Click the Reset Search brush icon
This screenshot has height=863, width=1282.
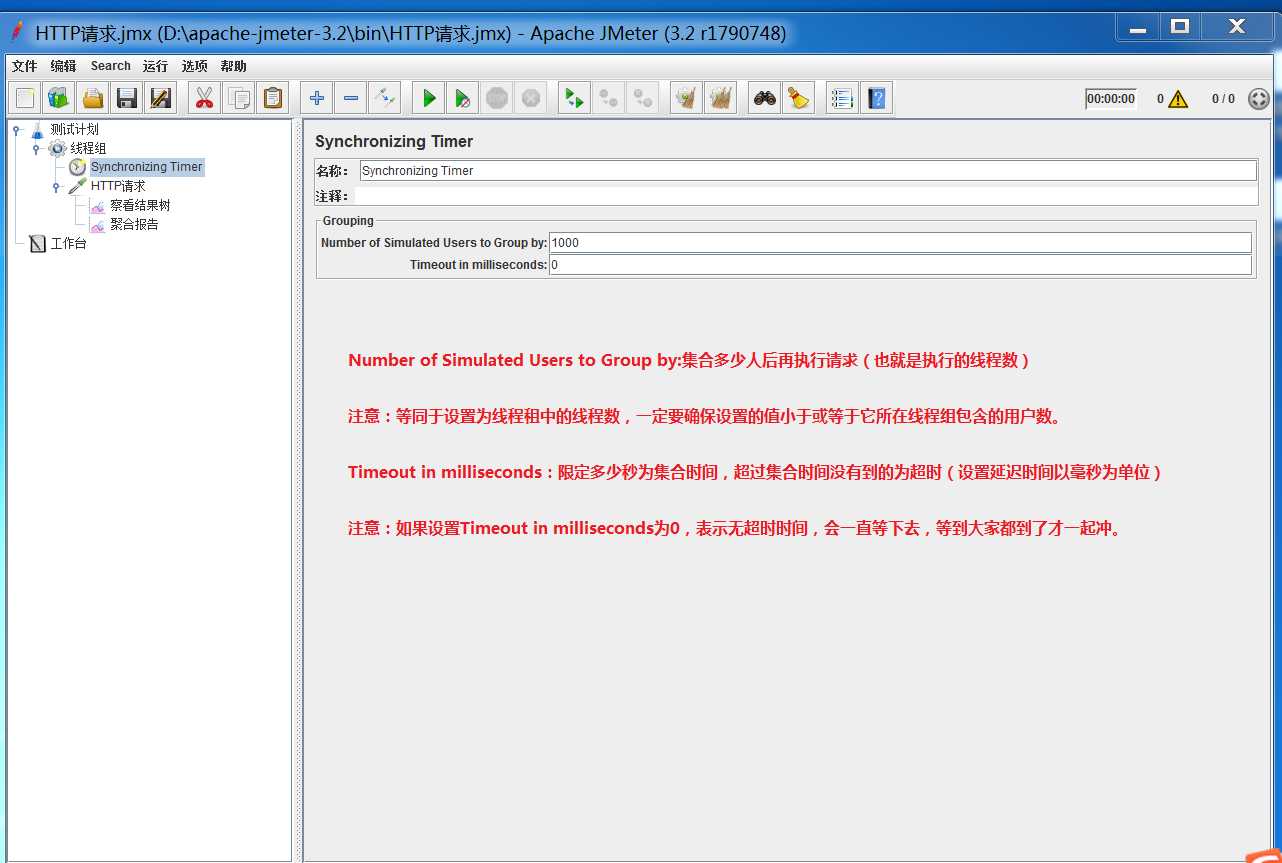coord(798,98)
